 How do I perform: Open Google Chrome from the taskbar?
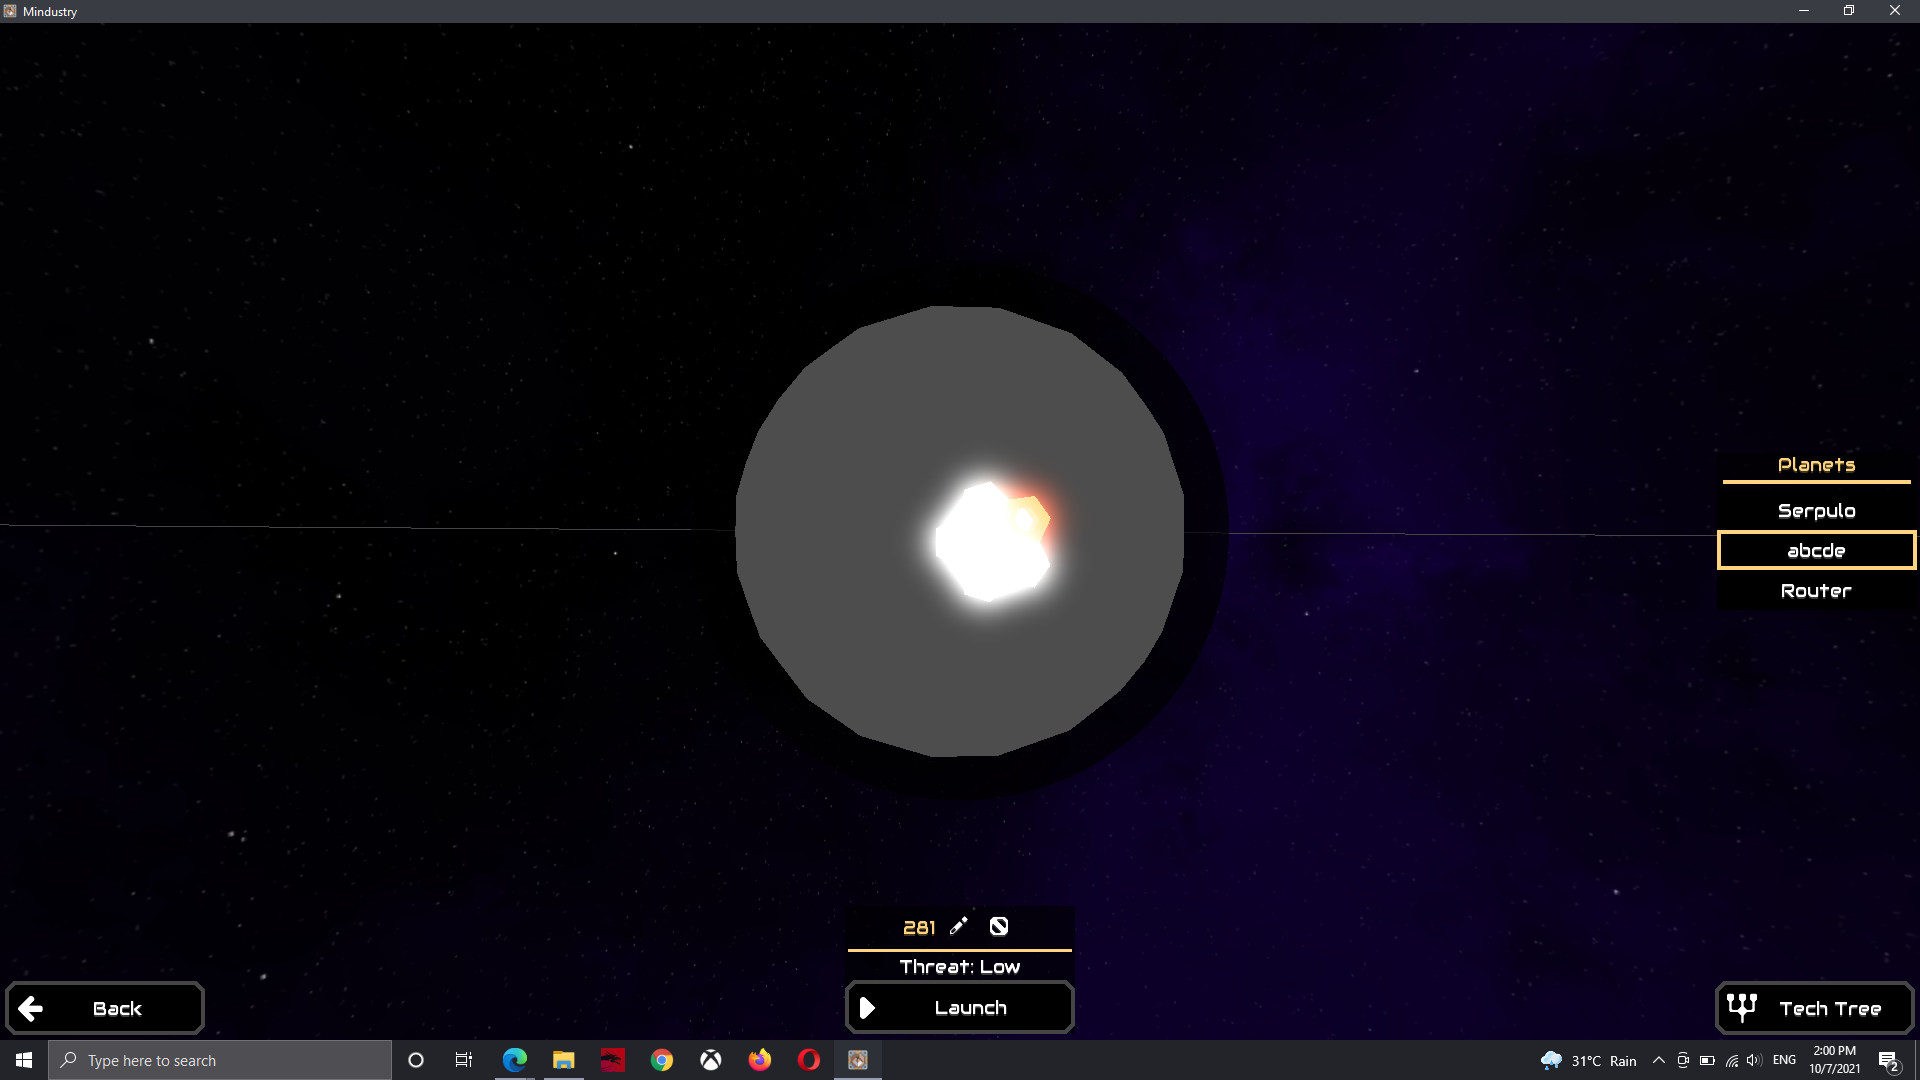pos(662,1060)
